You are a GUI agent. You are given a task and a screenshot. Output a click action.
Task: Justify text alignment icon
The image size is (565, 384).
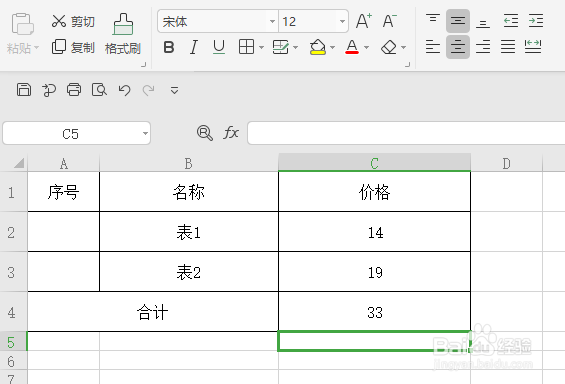[508, 47]
